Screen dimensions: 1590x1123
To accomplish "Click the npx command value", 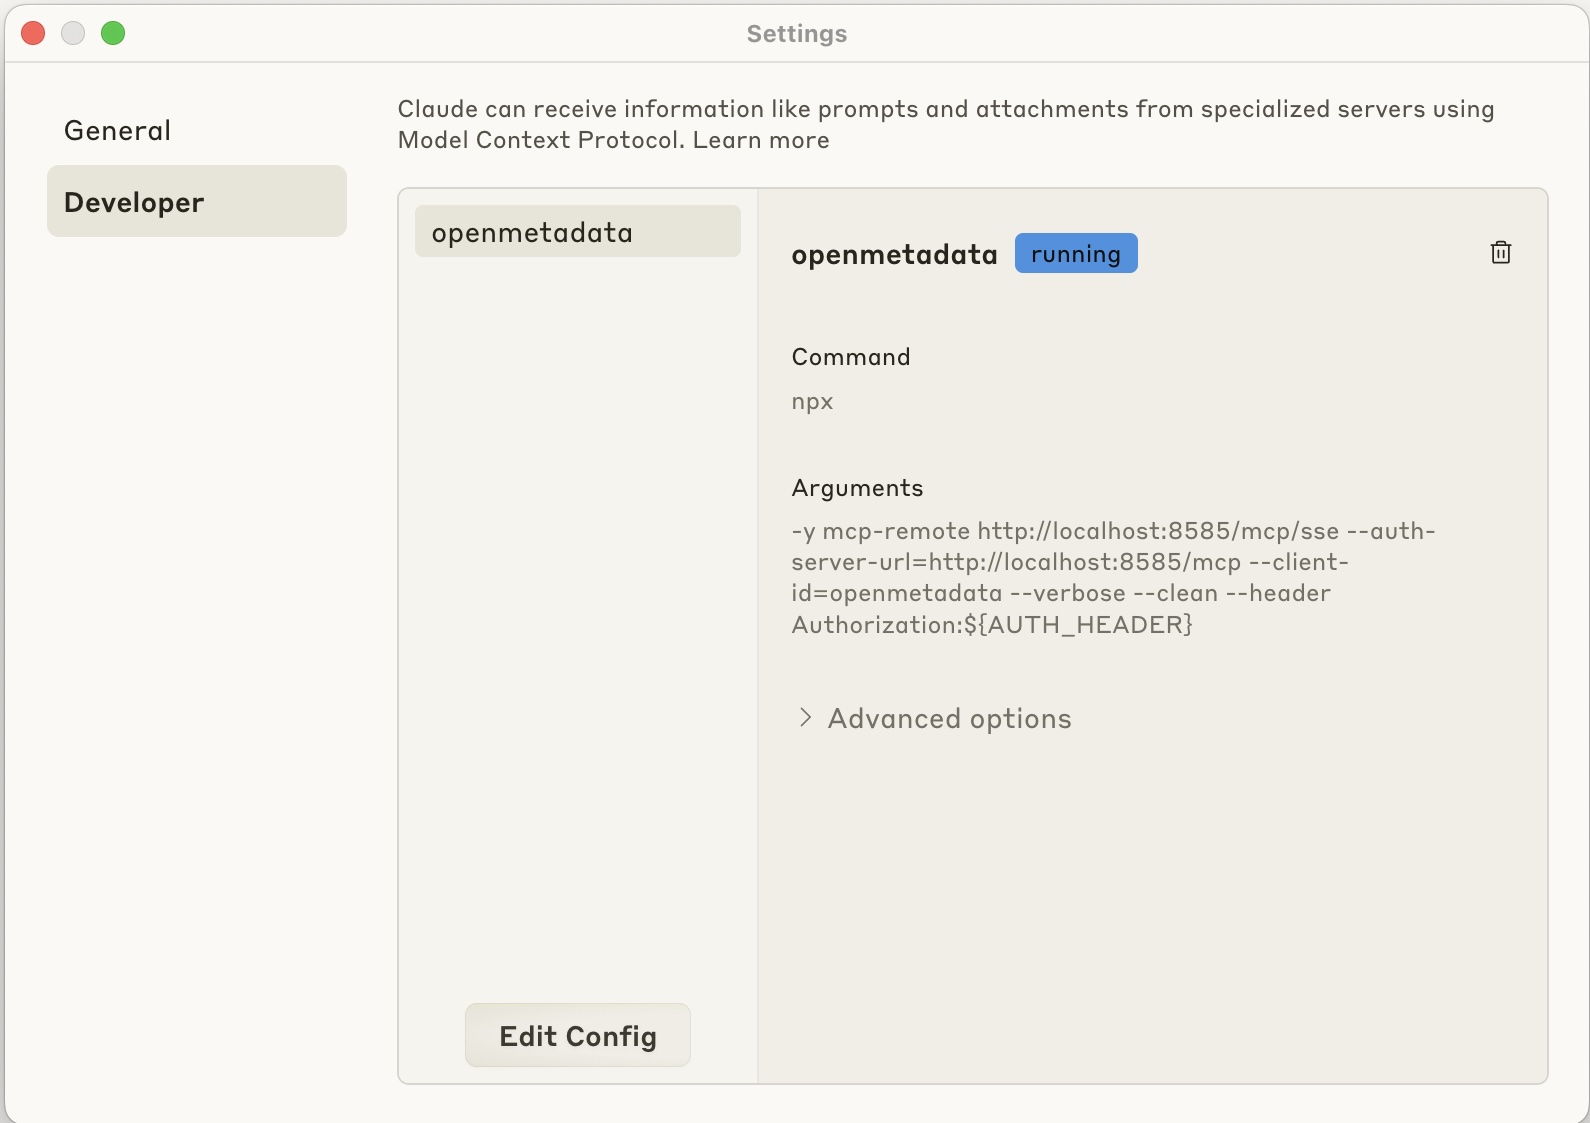I will [812, 402].
